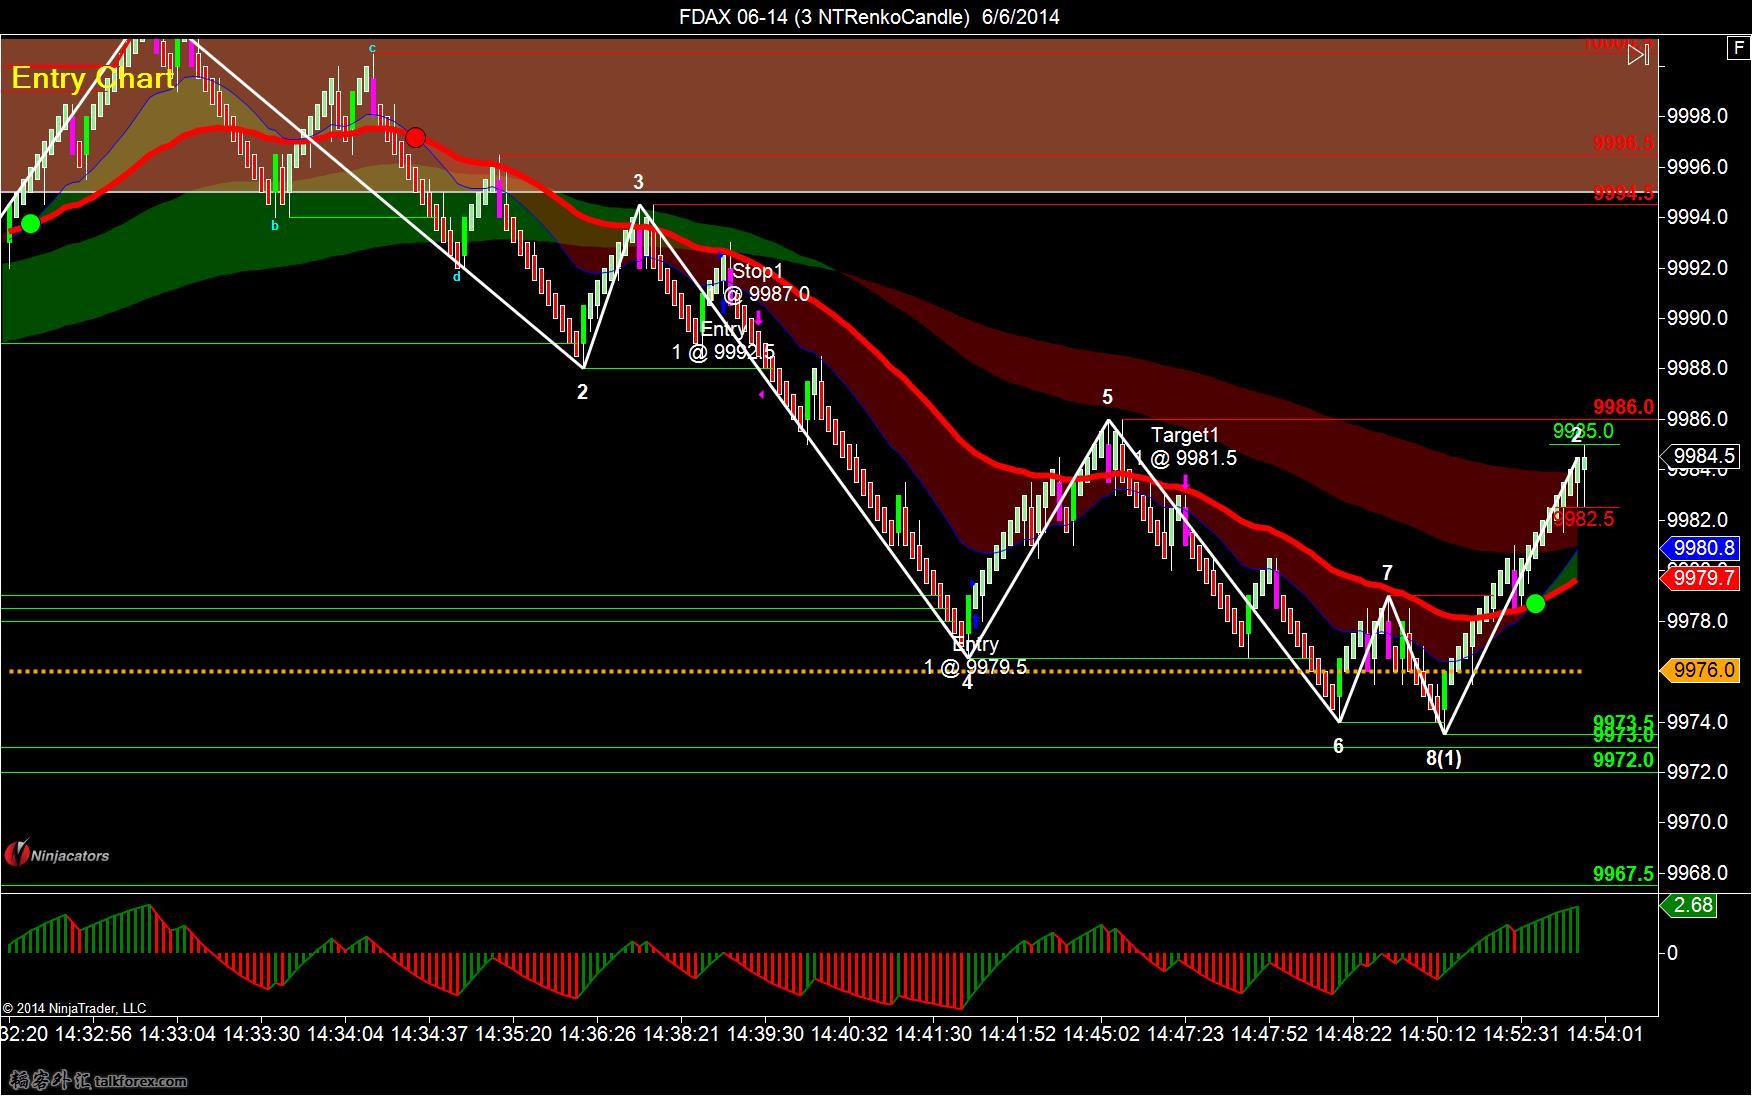Click the scroll-to-latest-bar arrow icon
This screenshot has width=1752, height=1096.
pyautogui.click(x=1638, y=54)
